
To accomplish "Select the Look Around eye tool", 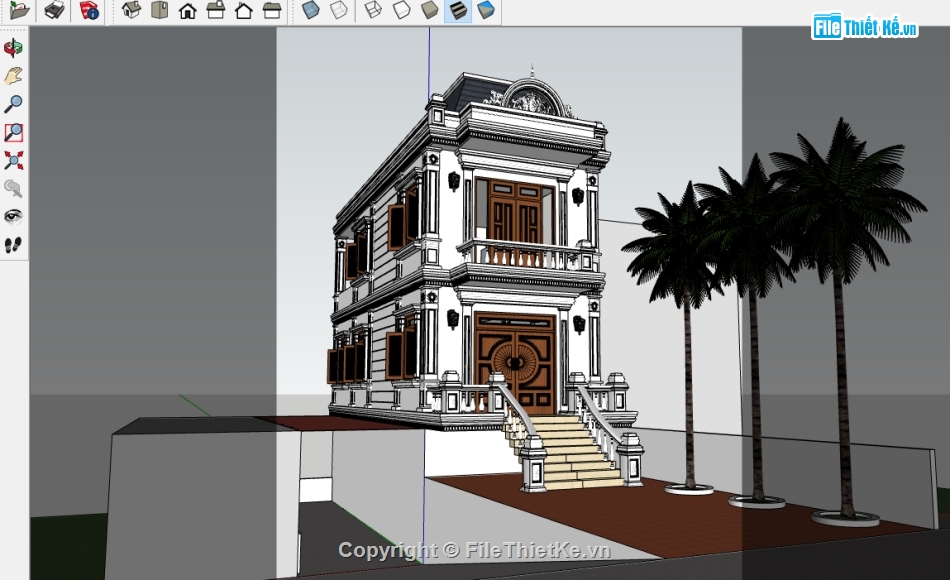I will [13, 216].
